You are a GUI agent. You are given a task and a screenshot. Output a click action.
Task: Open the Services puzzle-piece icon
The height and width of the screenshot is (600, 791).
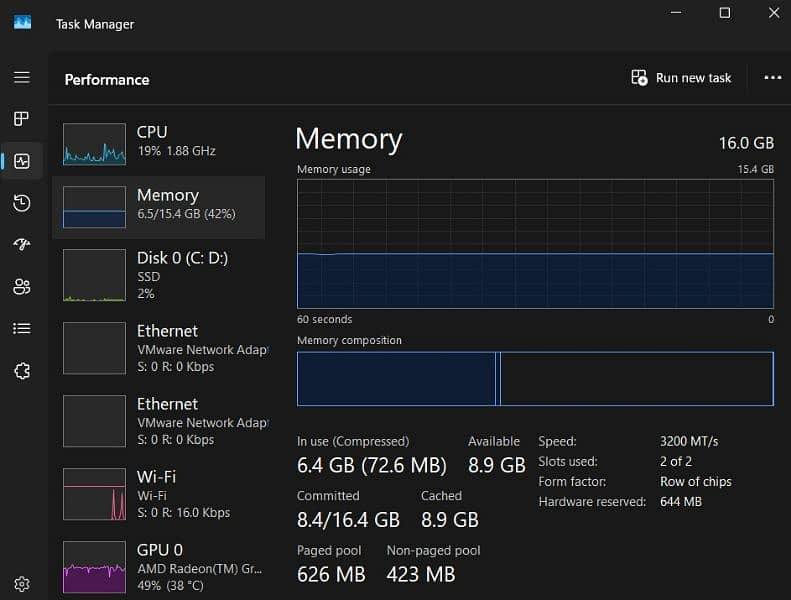pos(21,371)
